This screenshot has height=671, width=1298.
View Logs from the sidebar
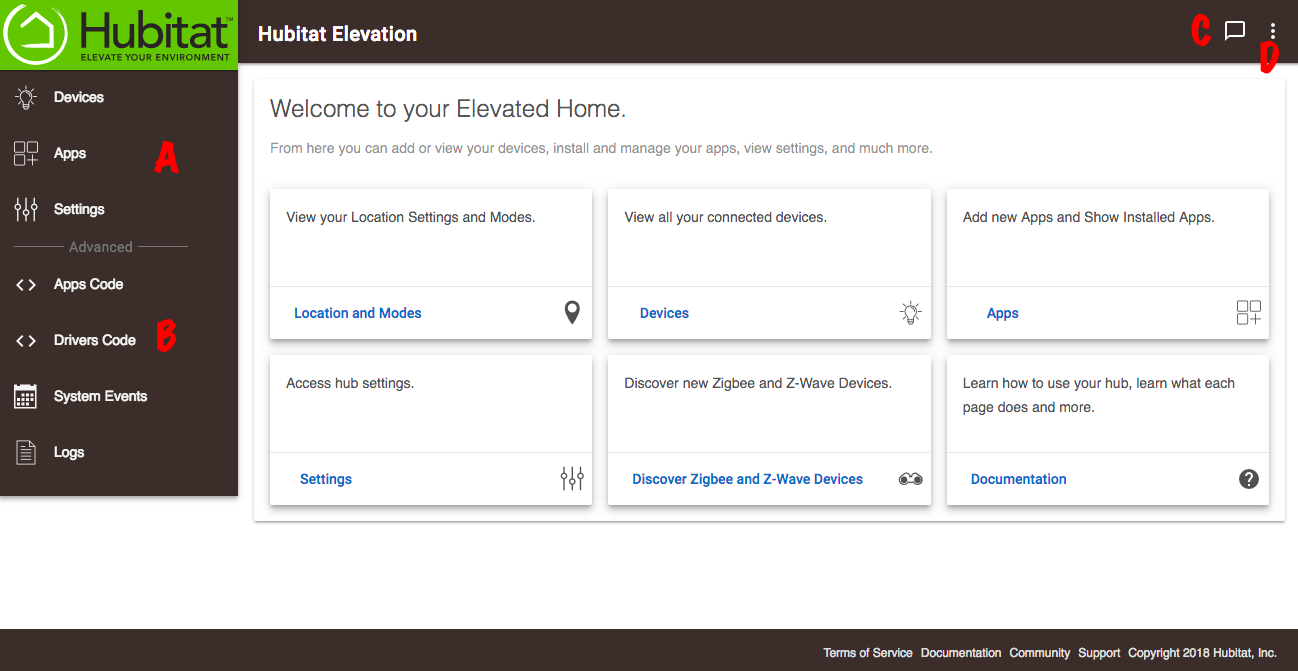click(x=69, y=452)
